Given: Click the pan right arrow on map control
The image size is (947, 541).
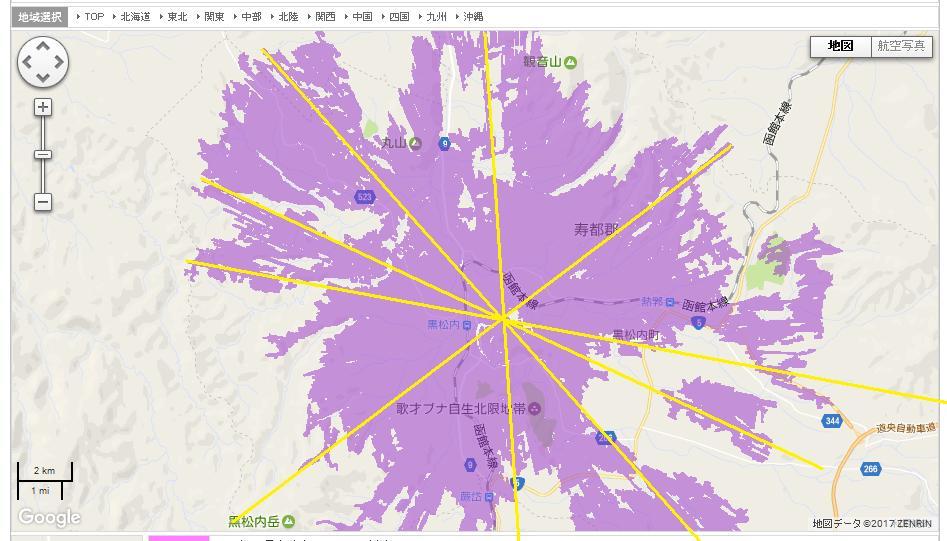Looking at the screenshot, I should click(59, 62).
